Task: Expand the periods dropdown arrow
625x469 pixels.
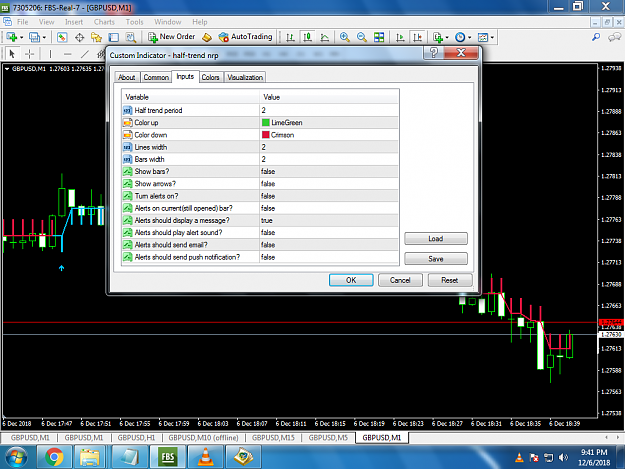Action: click(470, 37)
